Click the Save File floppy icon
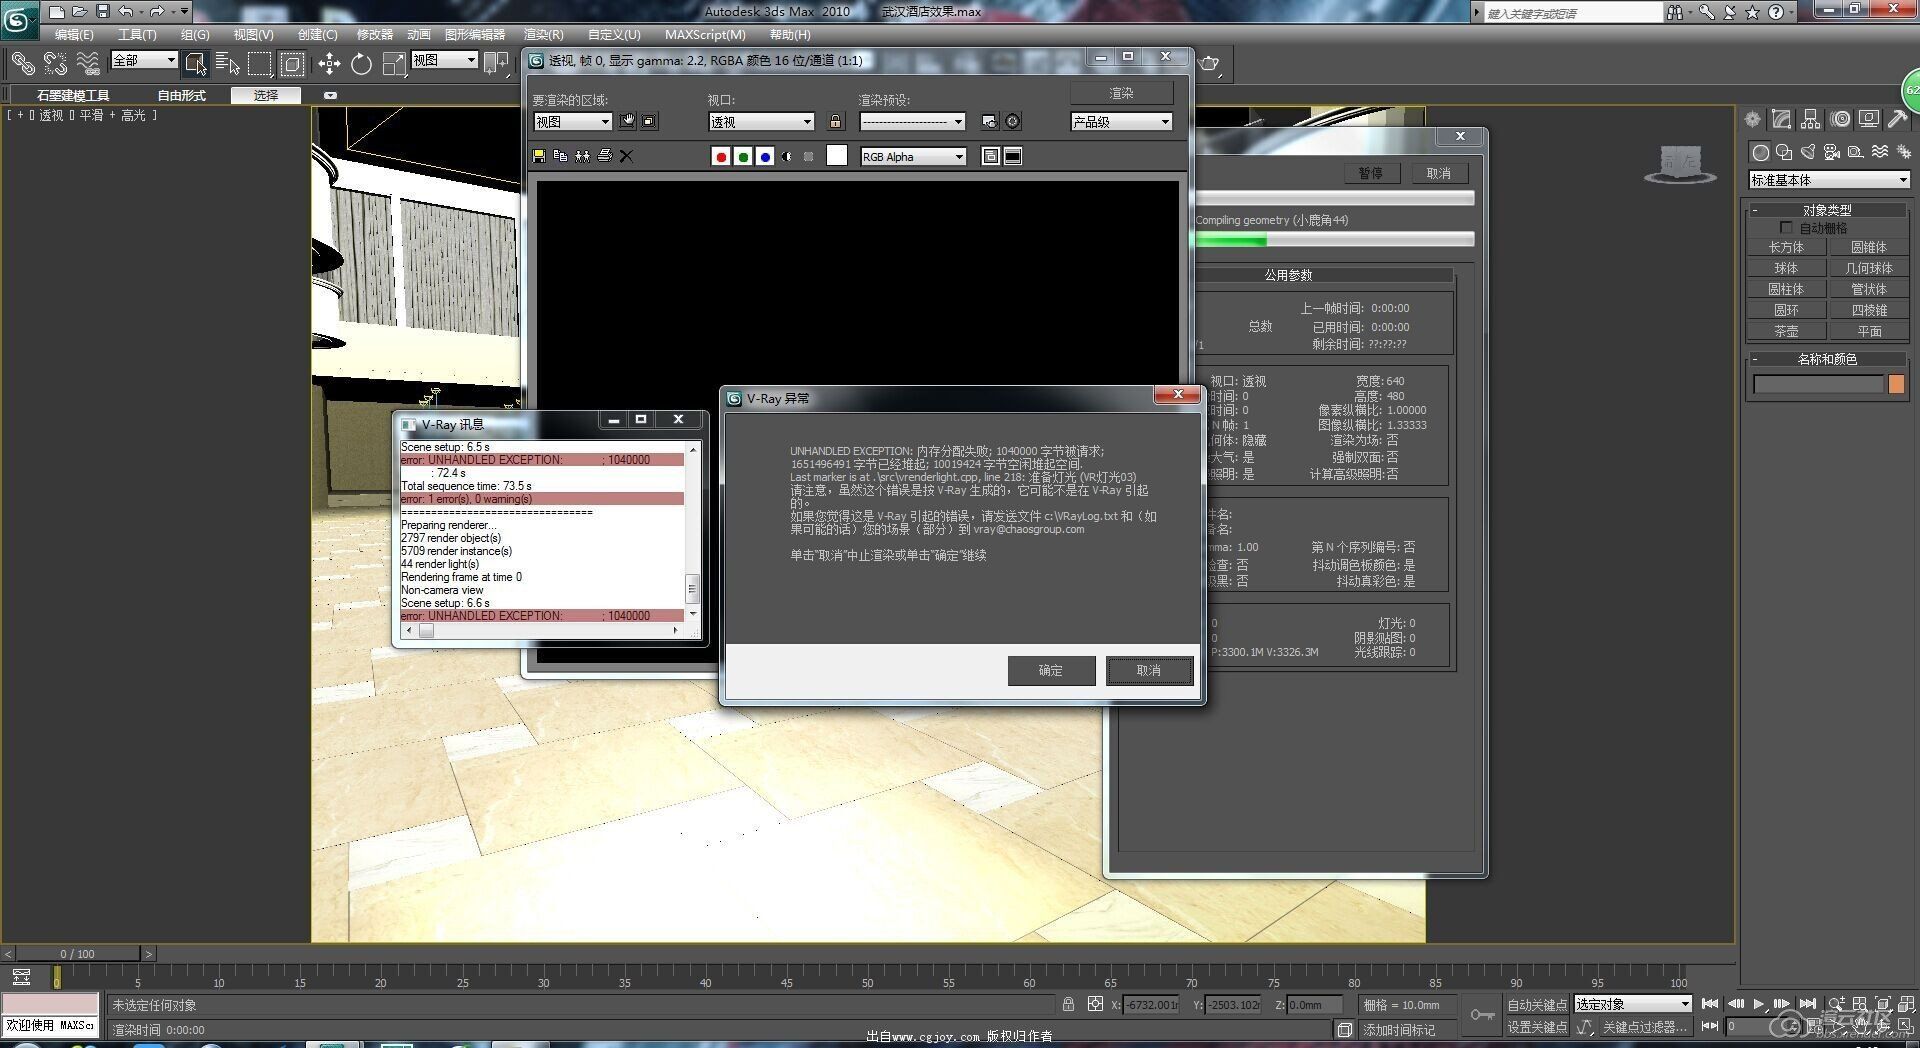The width and height of the screenshot is (1920, 1048). click(x=102, y=12)
